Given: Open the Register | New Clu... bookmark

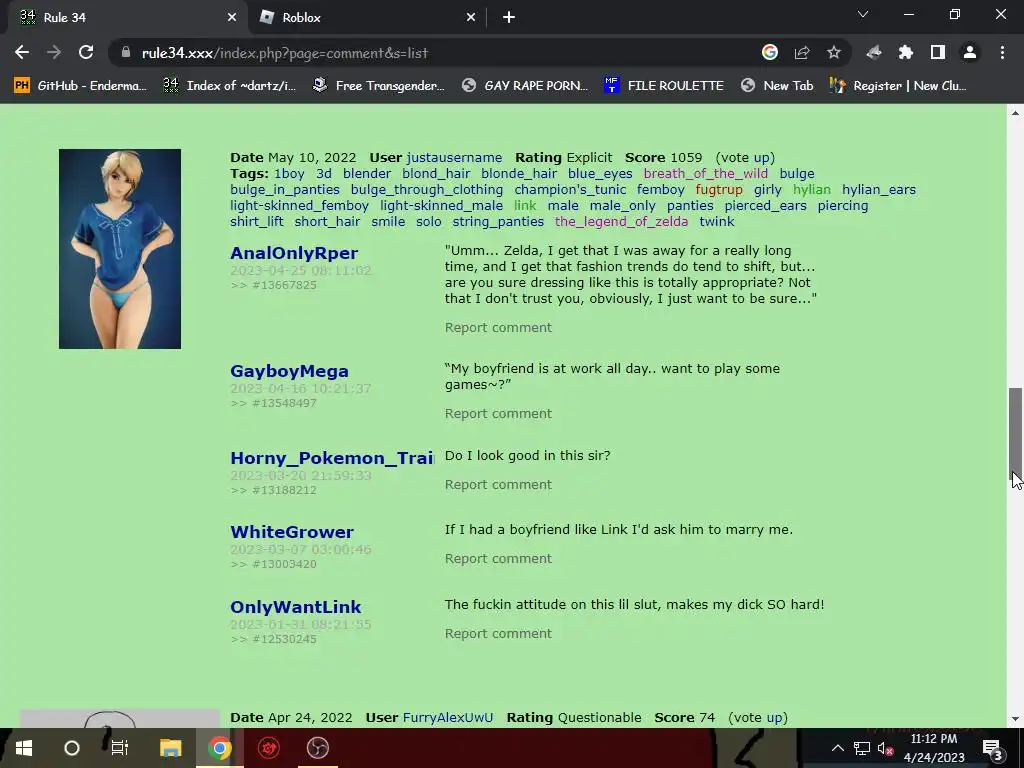Looking at the screenshot, I should [x=898, y=86].
